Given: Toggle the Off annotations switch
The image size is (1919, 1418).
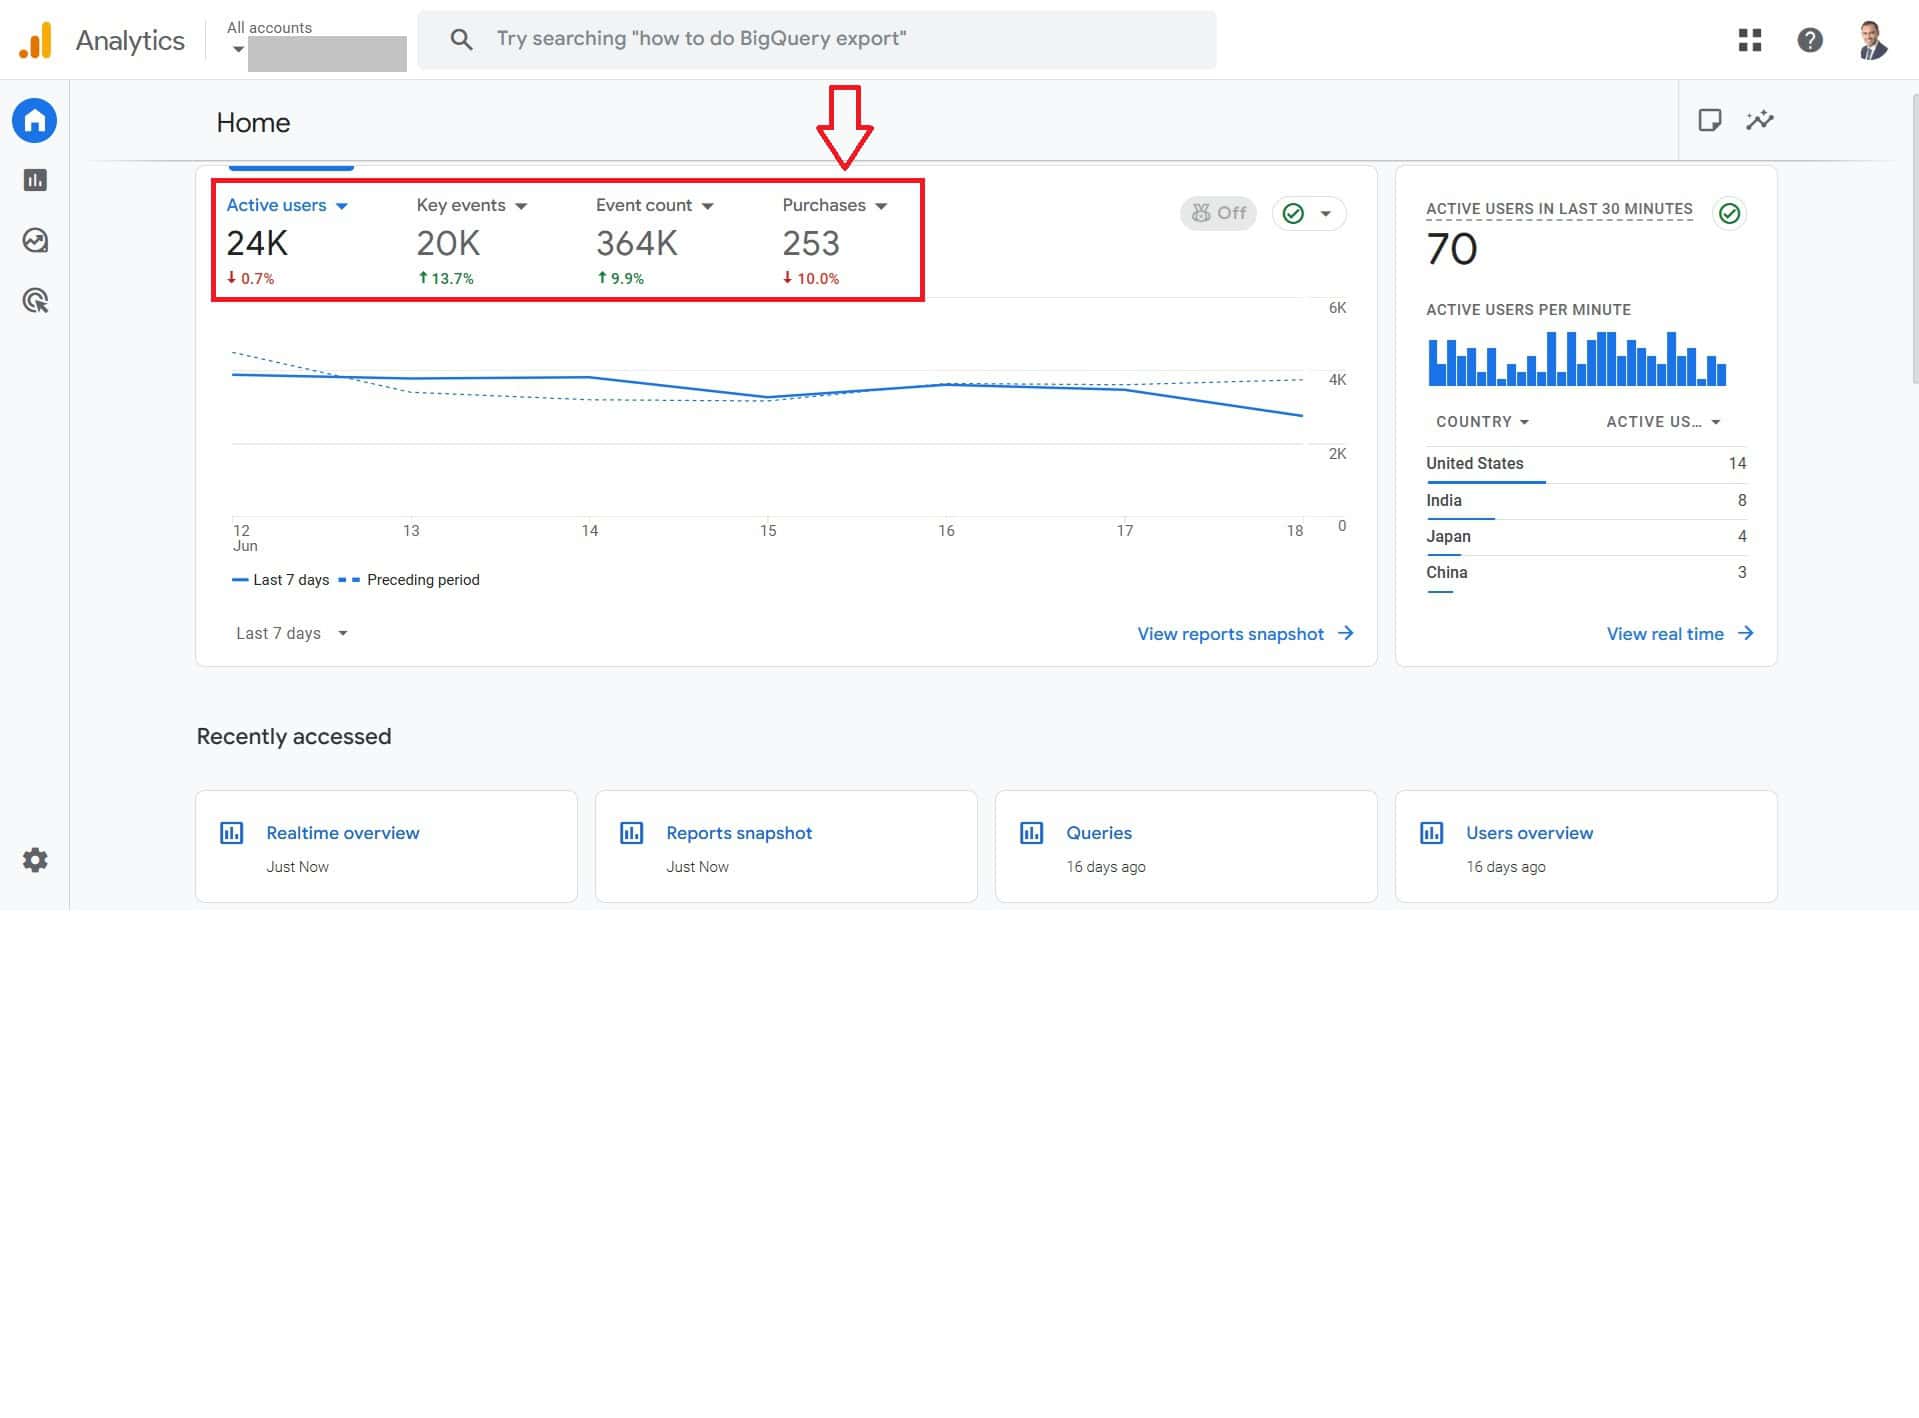Looking at the screenshot, I should tap(1218, 213).
